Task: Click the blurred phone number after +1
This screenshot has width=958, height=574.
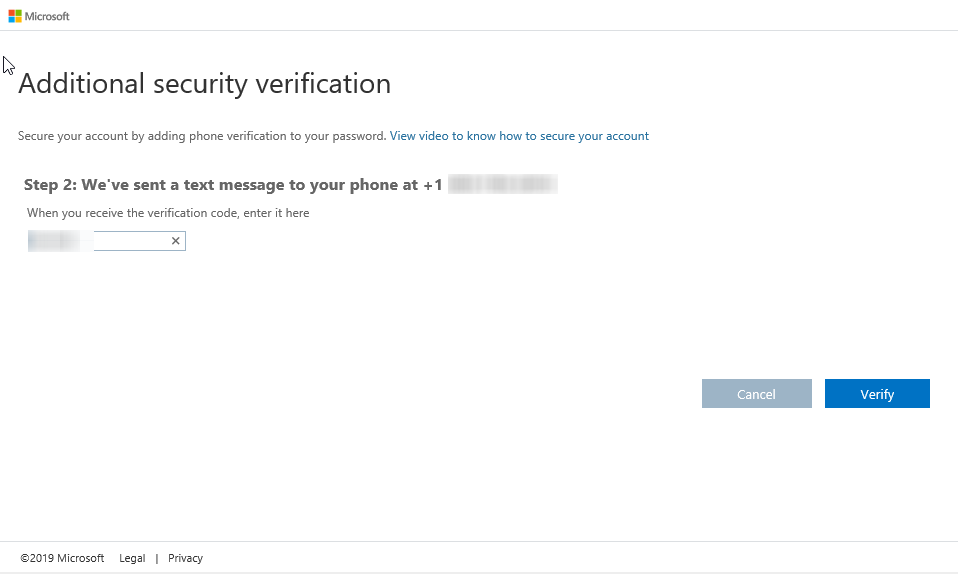Action: pos(502,185)
